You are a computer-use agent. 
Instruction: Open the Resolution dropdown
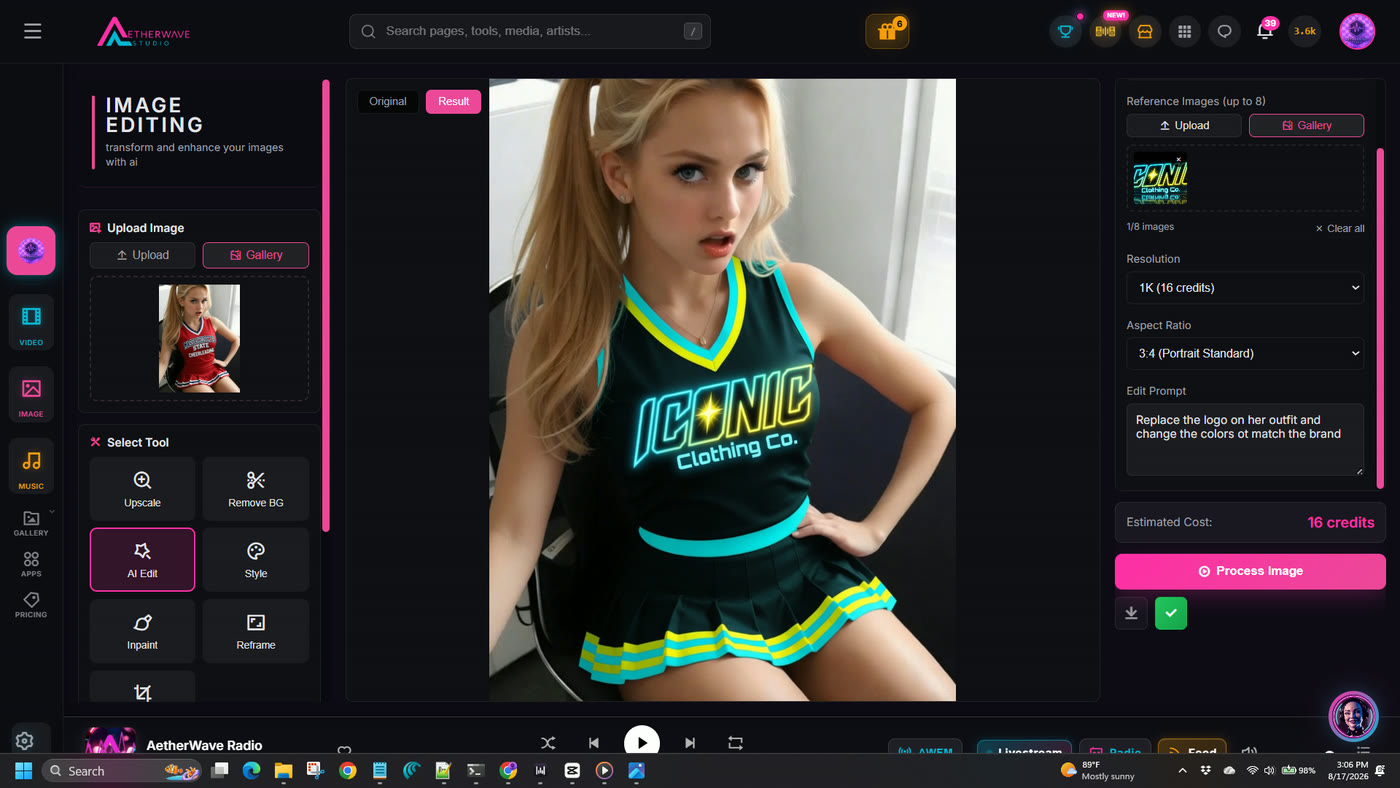click(x=1245, y=288)
